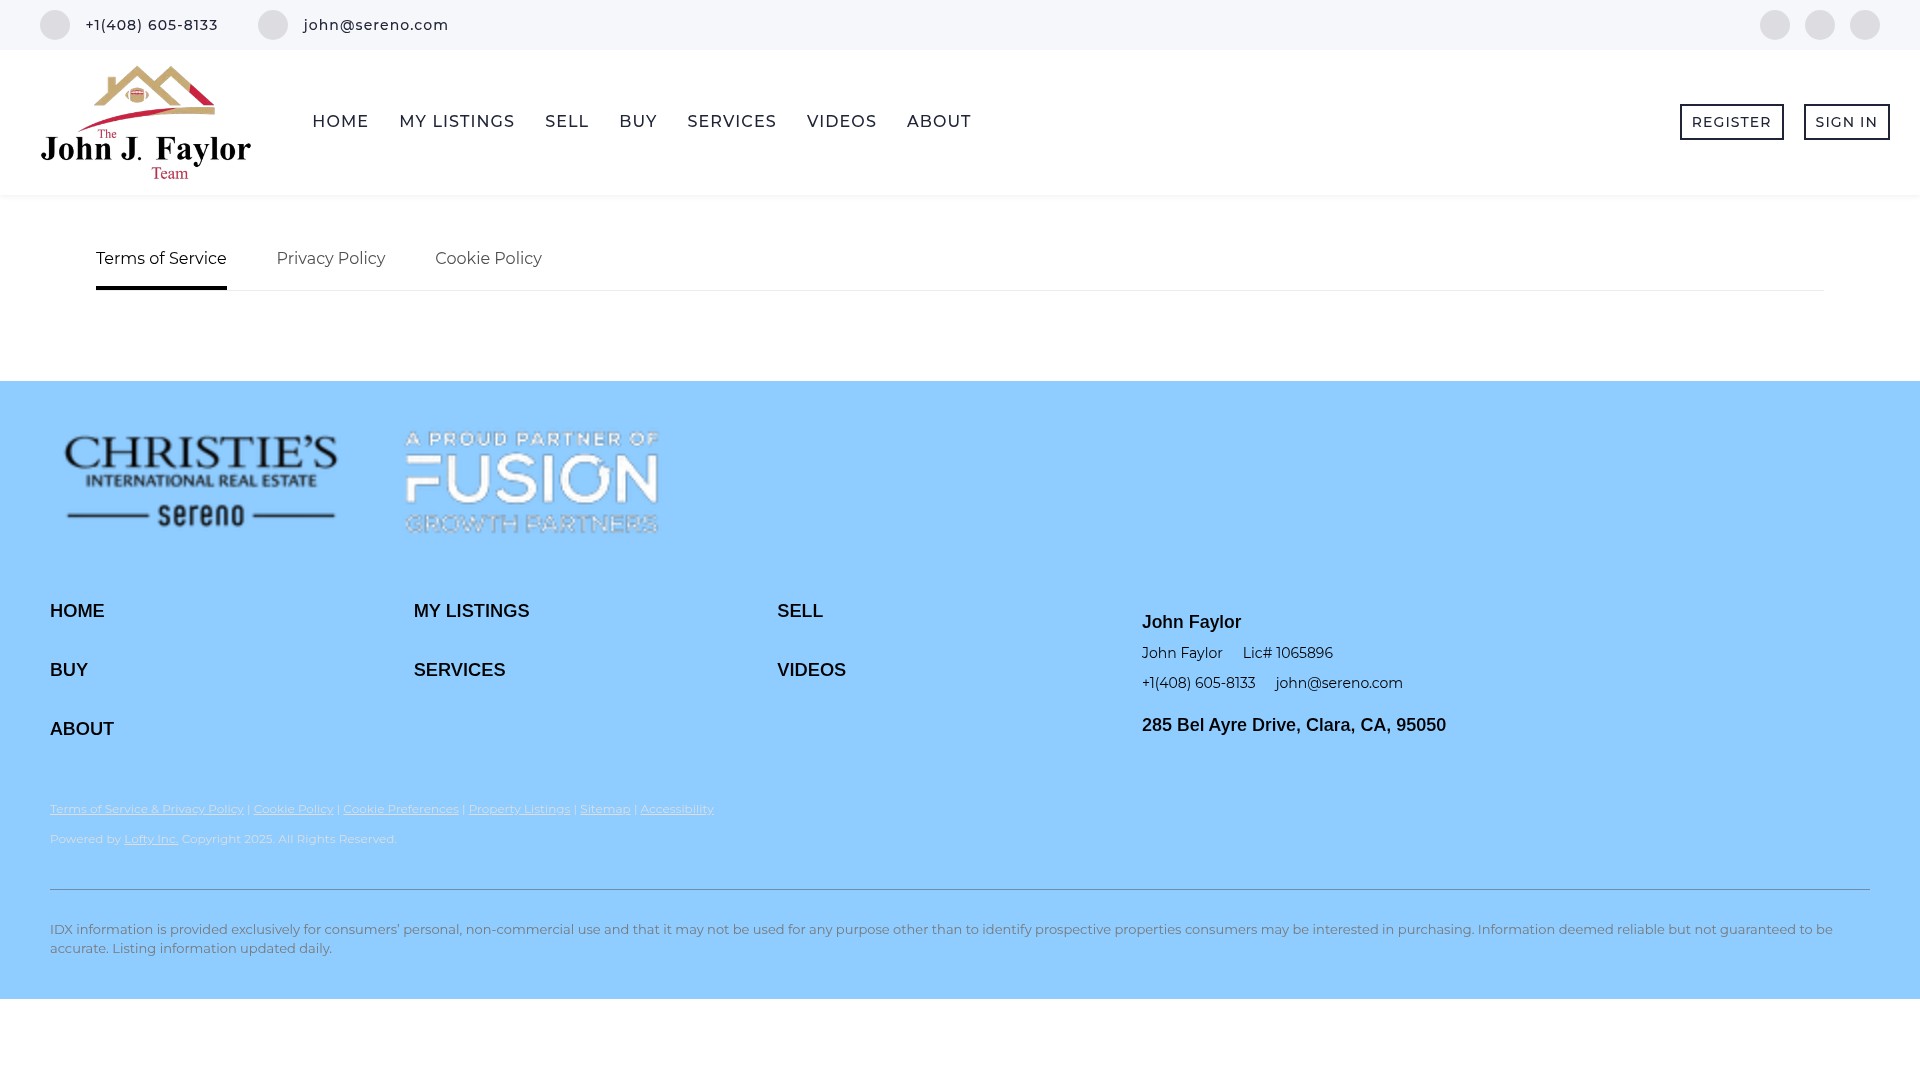Viewport: 1920px width, 1080px height.
Task: Open Terms of Service & Privacy Policy footer link
Action: pyautogui.click(x=147, y=809)
